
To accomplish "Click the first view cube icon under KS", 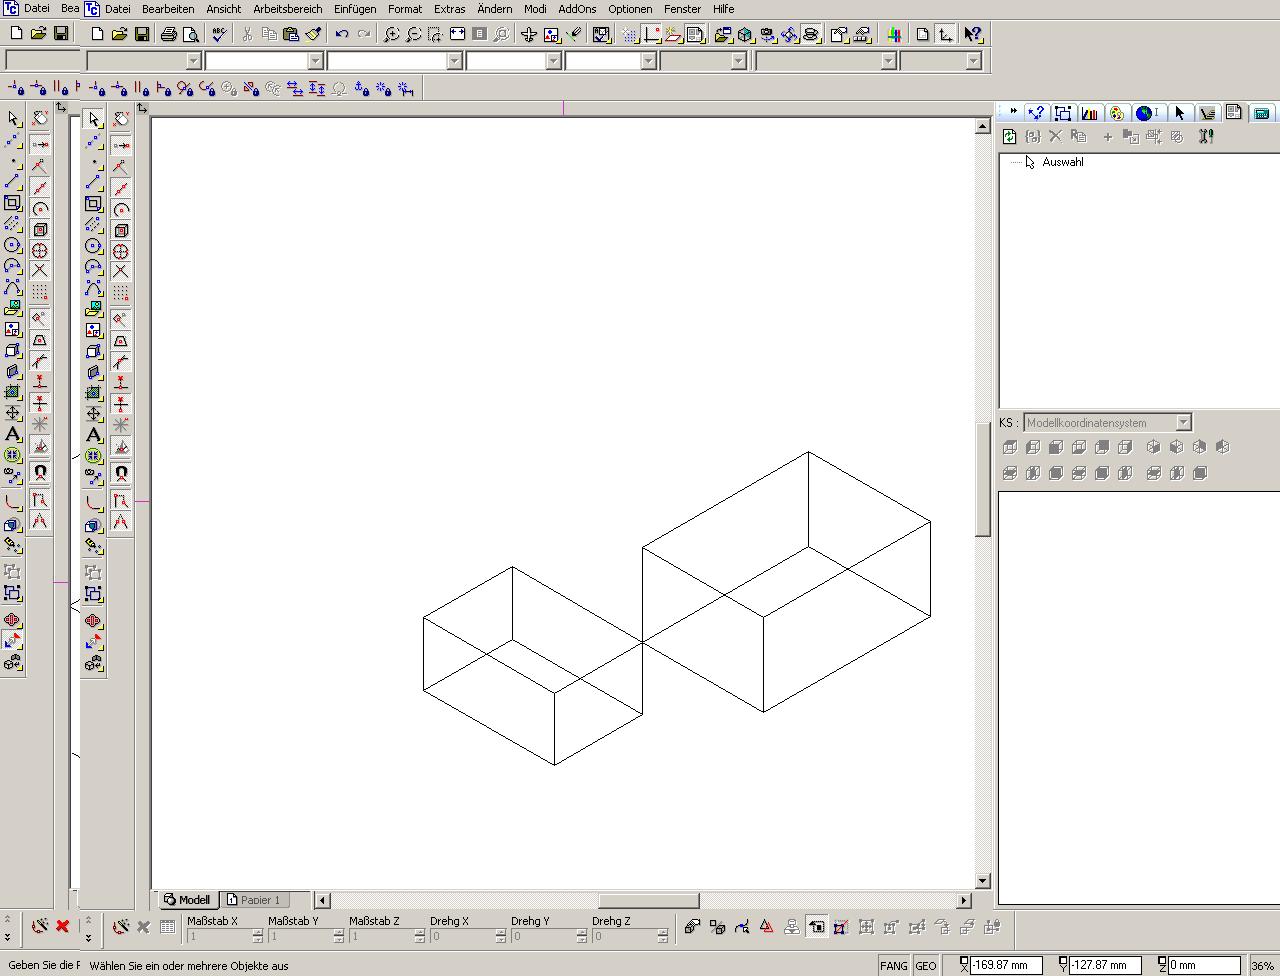I will pyautogui.click(x=1010, y=447).
